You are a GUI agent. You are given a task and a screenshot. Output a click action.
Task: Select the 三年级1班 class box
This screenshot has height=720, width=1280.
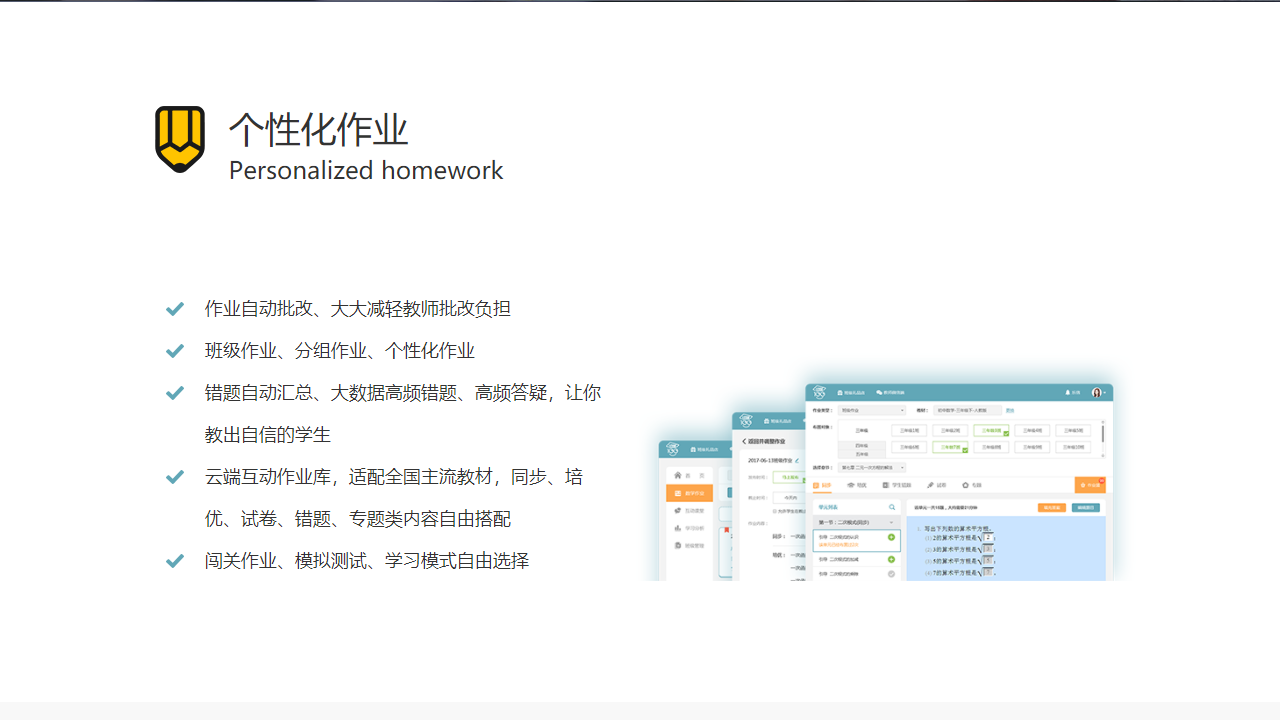click(x=909, y=431)
